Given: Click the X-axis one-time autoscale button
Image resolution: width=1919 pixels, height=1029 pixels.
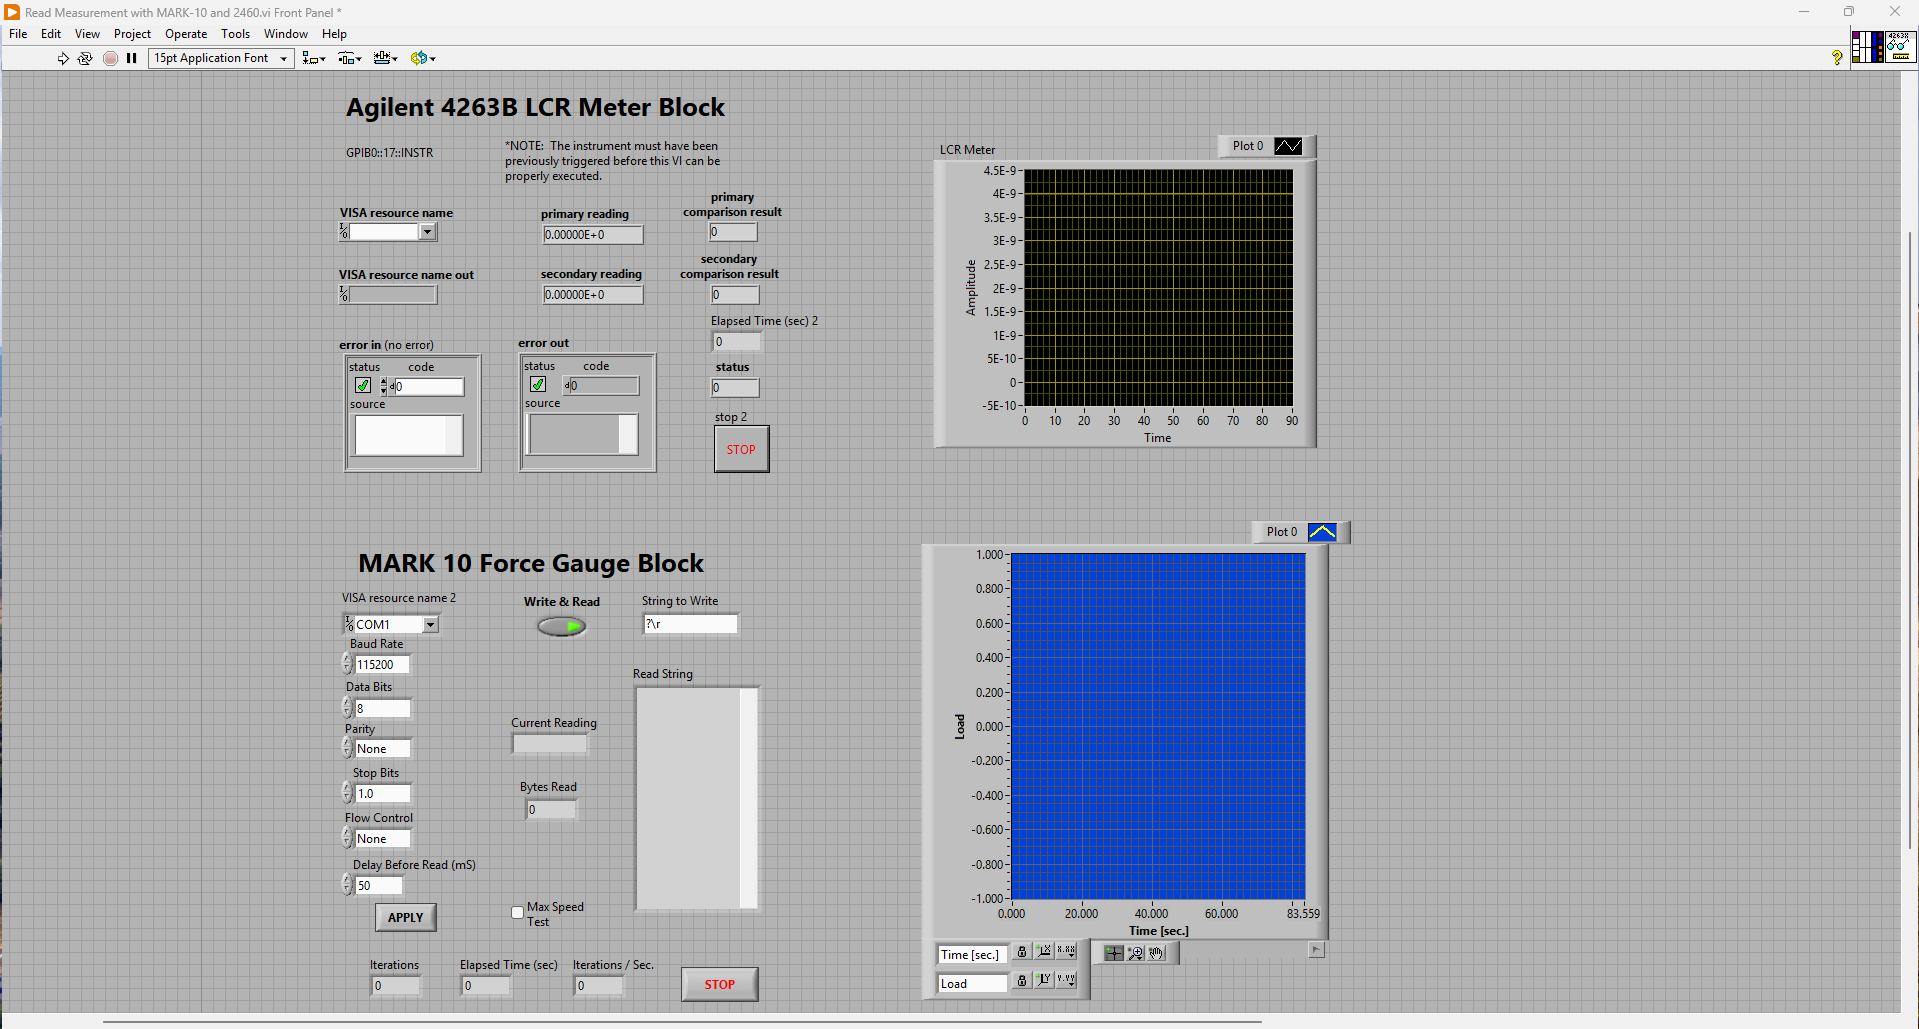Looking at the screenshot, I should [x=1044, y=952].
